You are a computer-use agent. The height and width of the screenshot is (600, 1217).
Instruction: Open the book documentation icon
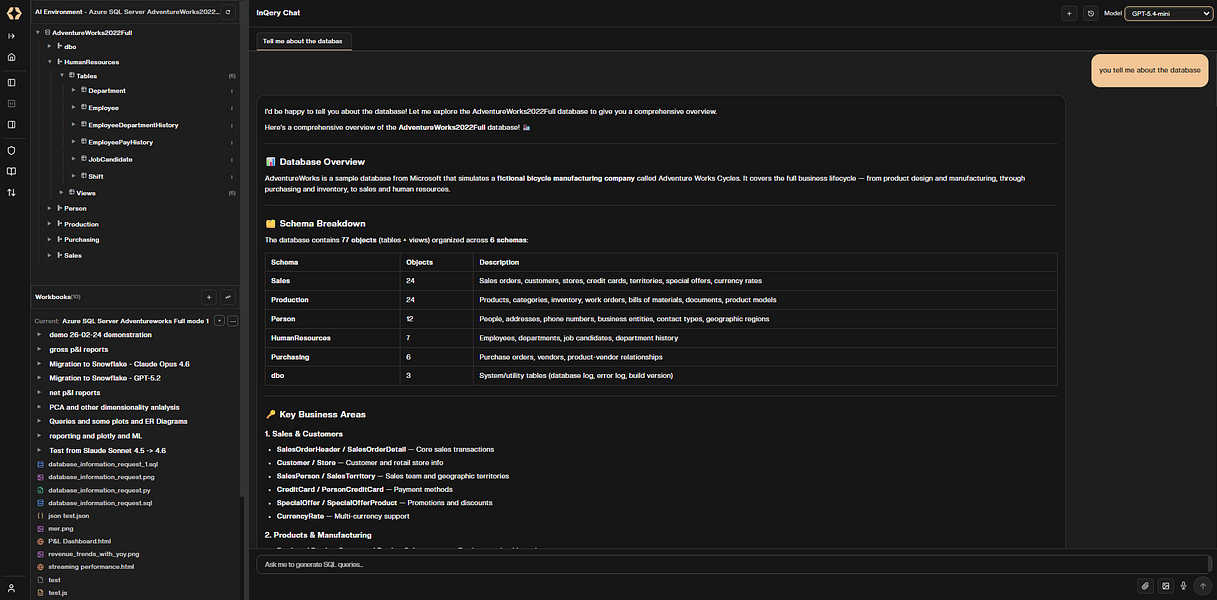click(12, 171)
